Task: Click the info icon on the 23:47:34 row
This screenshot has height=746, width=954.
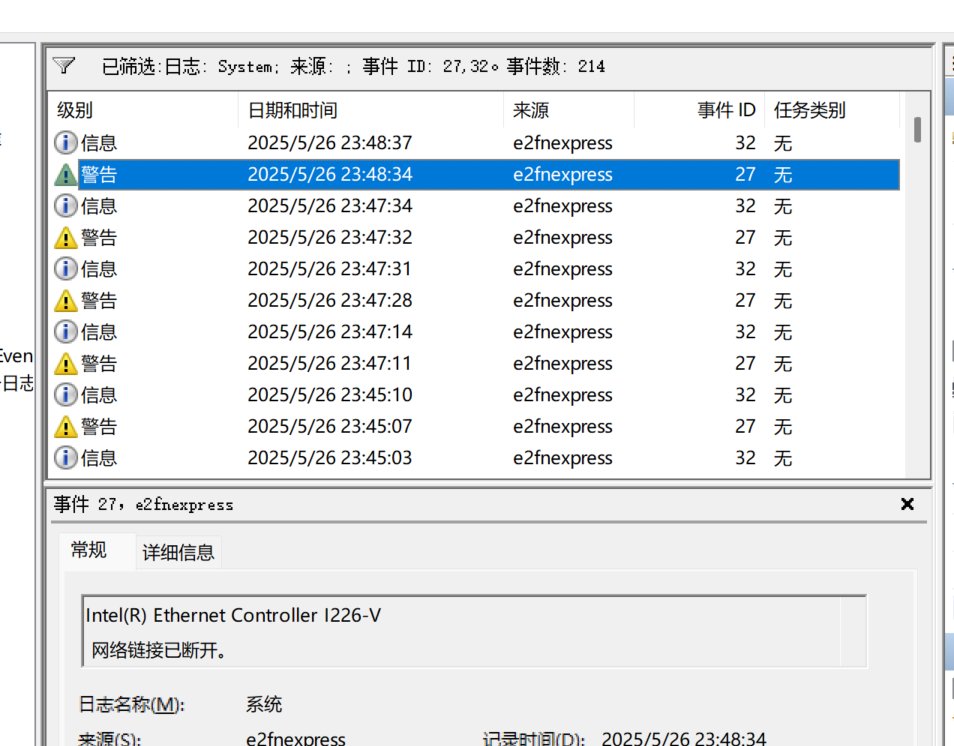Action: pyautogui.click(x=66, y=206)
